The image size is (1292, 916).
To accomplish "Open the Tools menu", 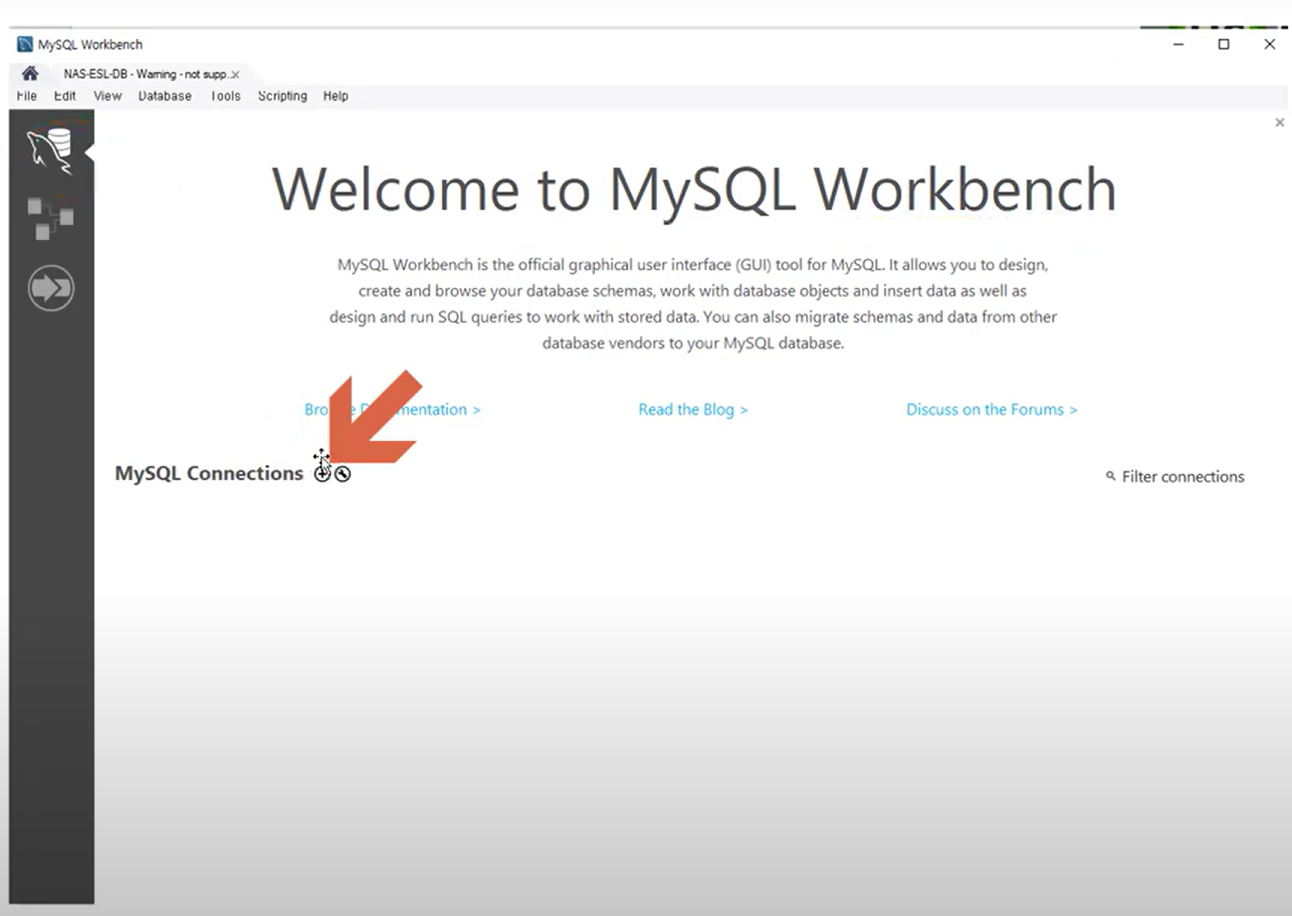I will click(x=225, y=96).
